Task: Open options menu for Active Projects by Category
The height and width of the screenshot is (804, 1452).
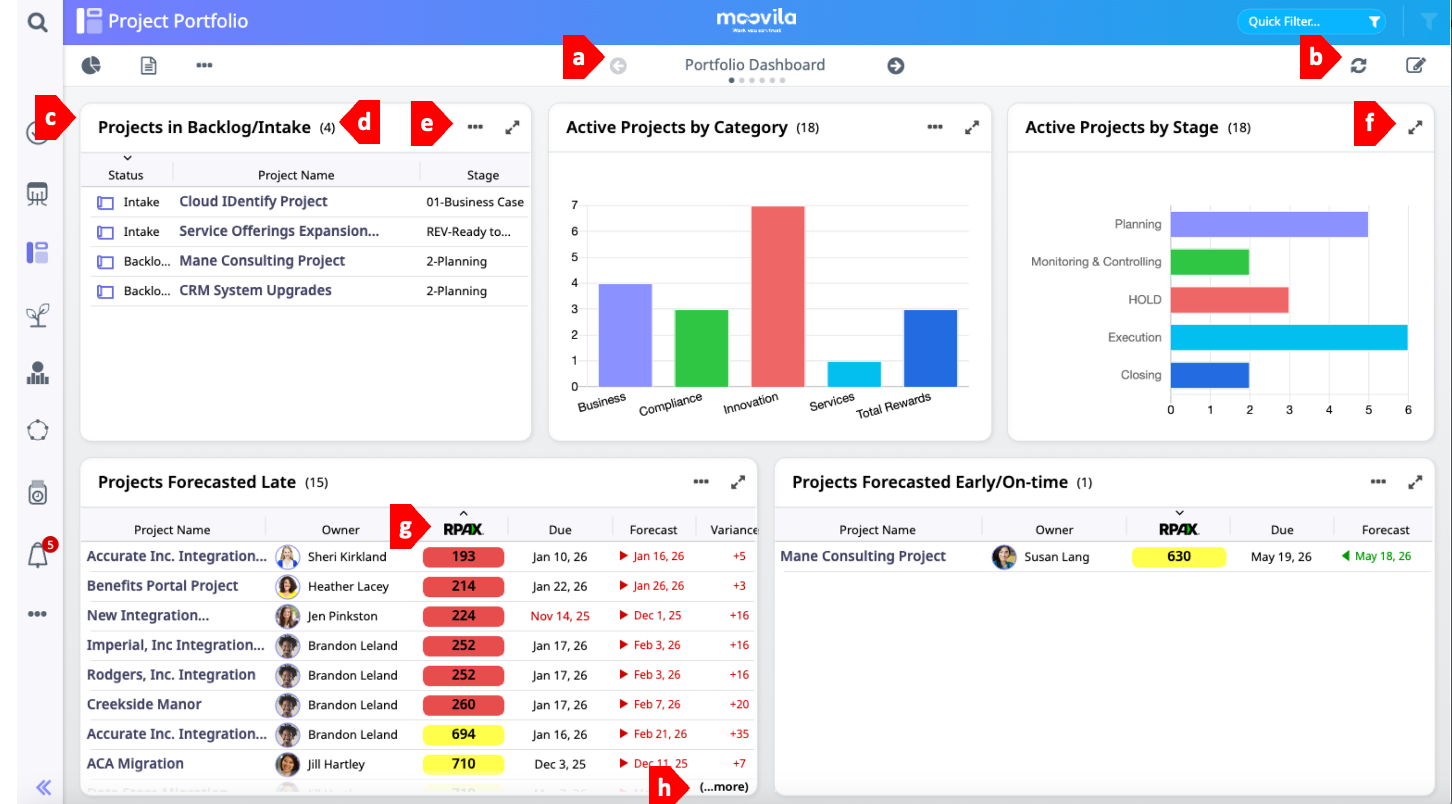Action: tap(935, 128)
